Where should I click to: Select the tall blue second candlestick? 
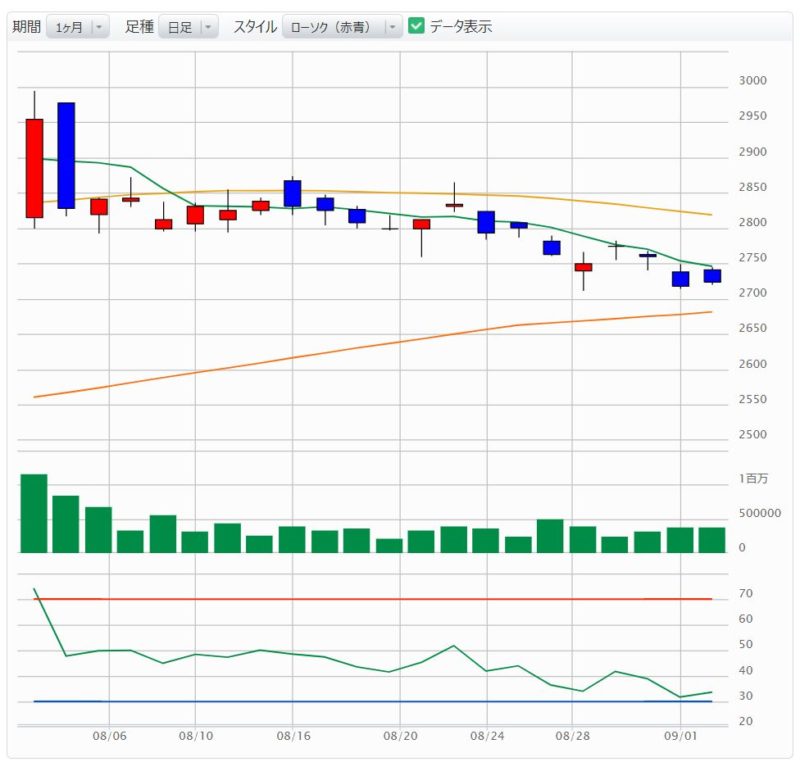coord(66,155)
